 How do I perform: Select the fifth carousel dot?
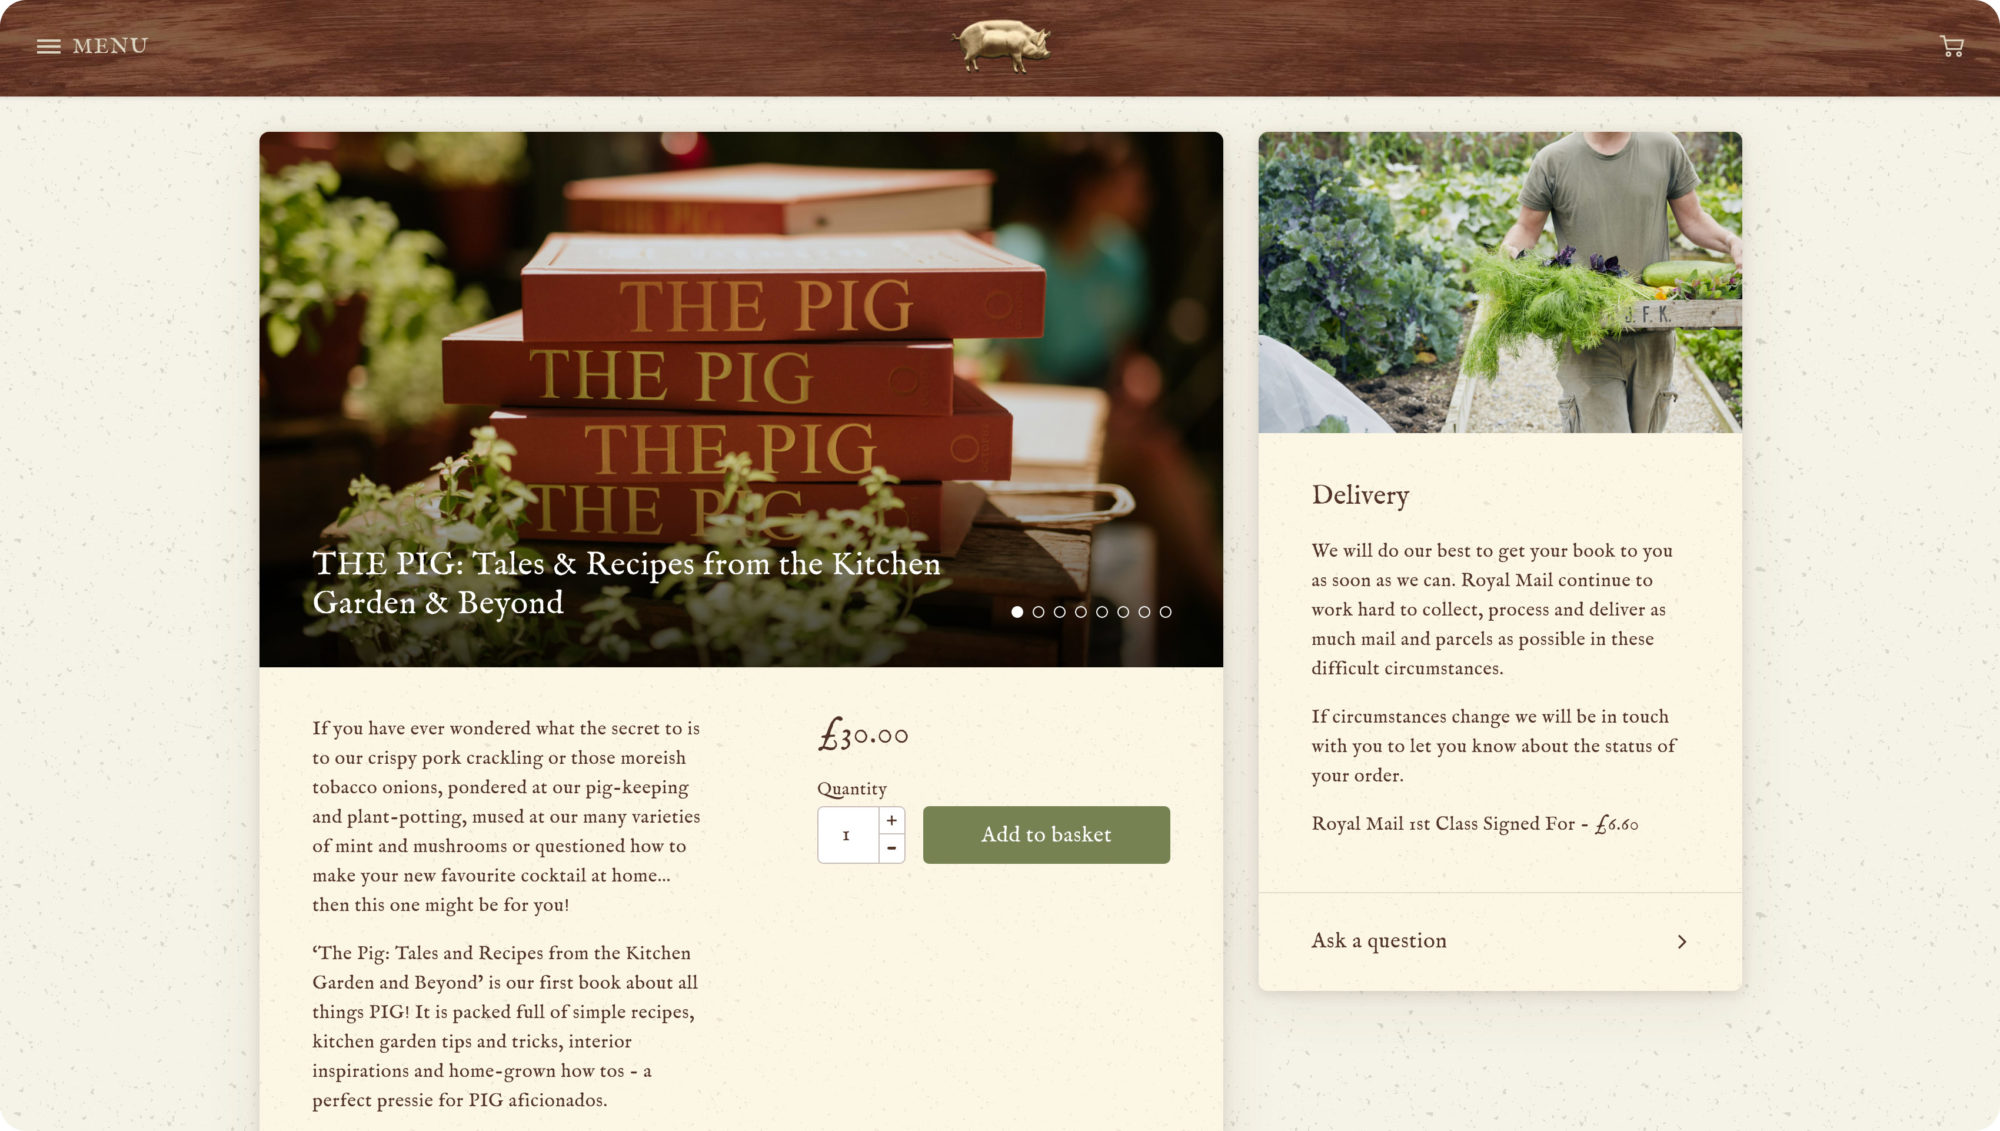[x=1102, y=612]
